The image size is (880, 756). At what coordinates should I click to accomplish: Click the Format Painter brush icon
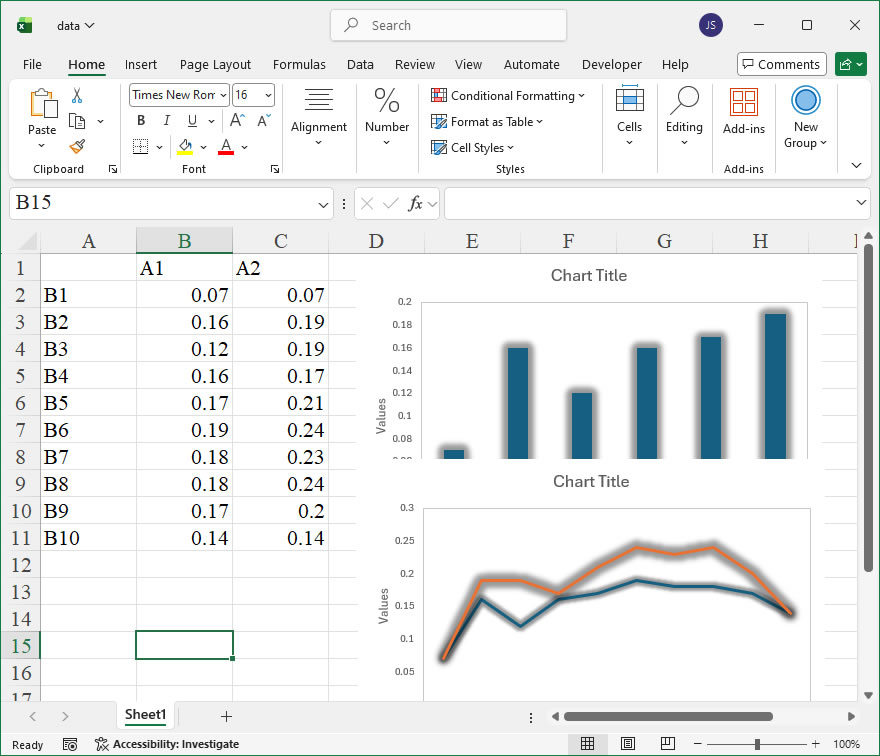[77, 146]
